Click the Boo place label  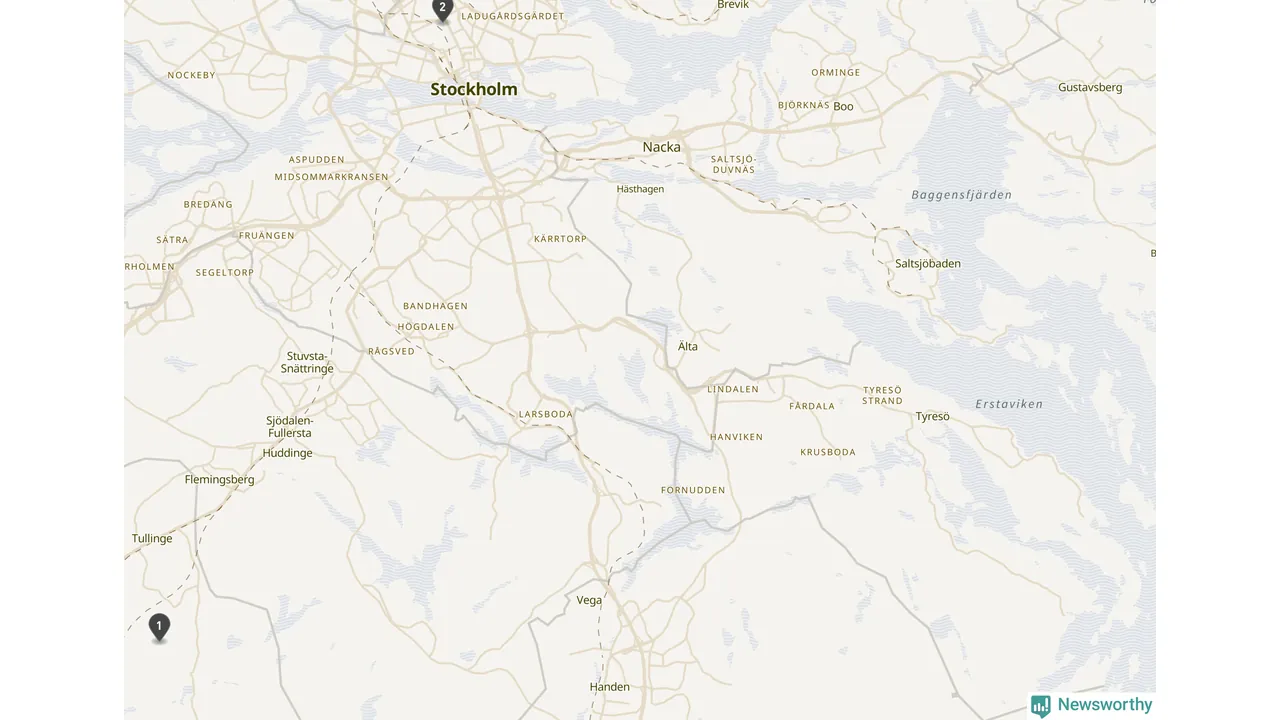tap(843, 106)
